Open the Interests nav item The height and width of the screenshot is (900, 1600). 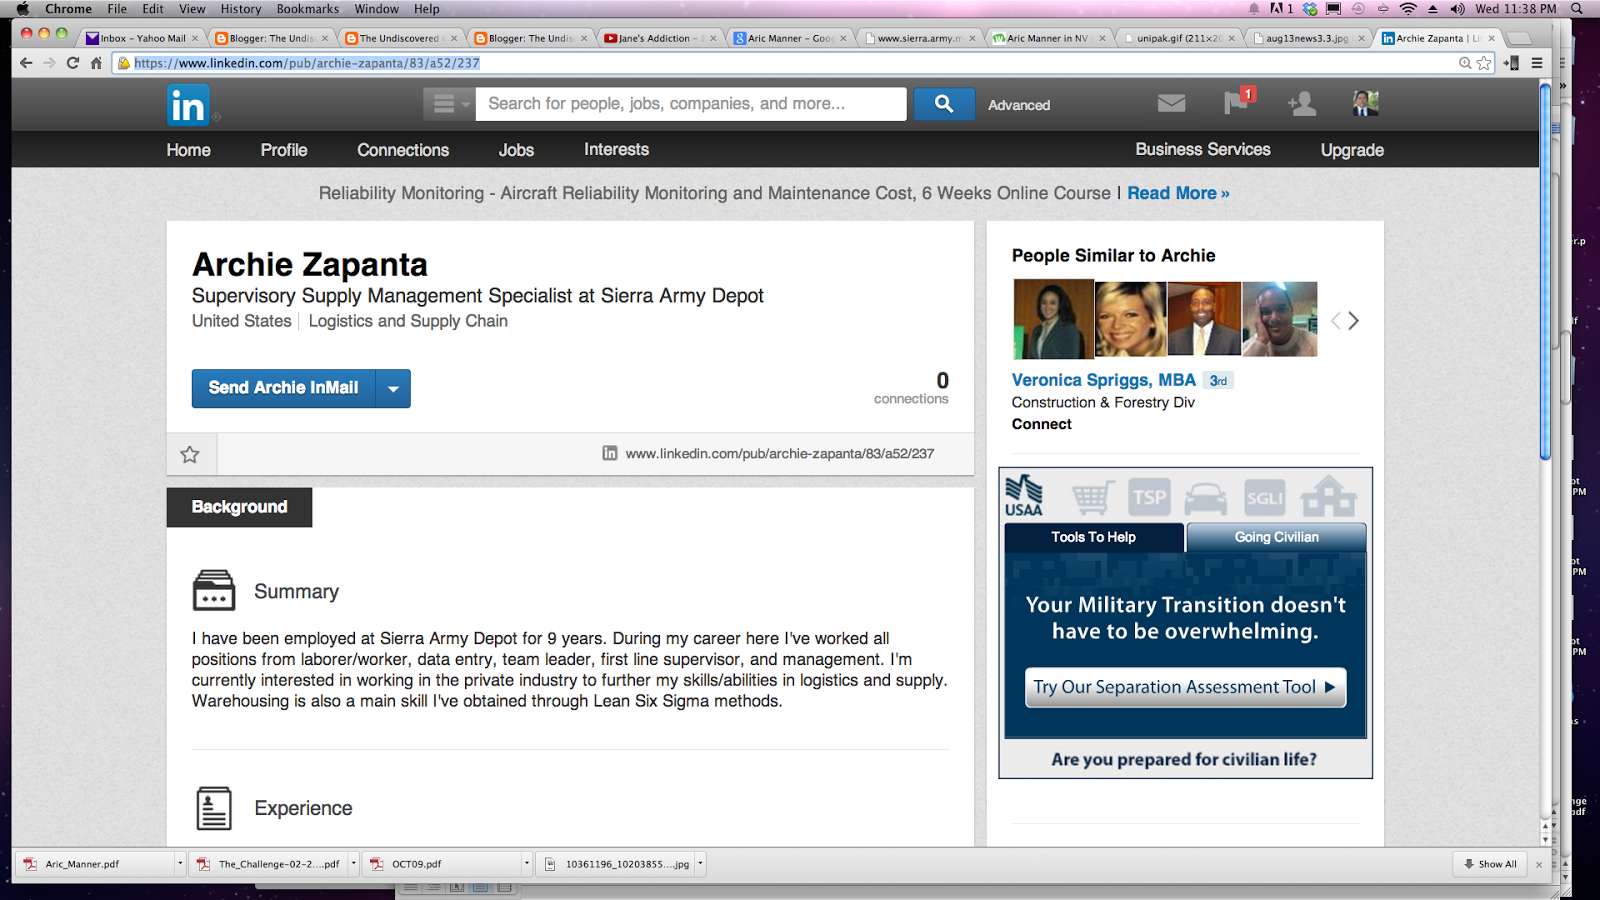(x=616, y=149)
